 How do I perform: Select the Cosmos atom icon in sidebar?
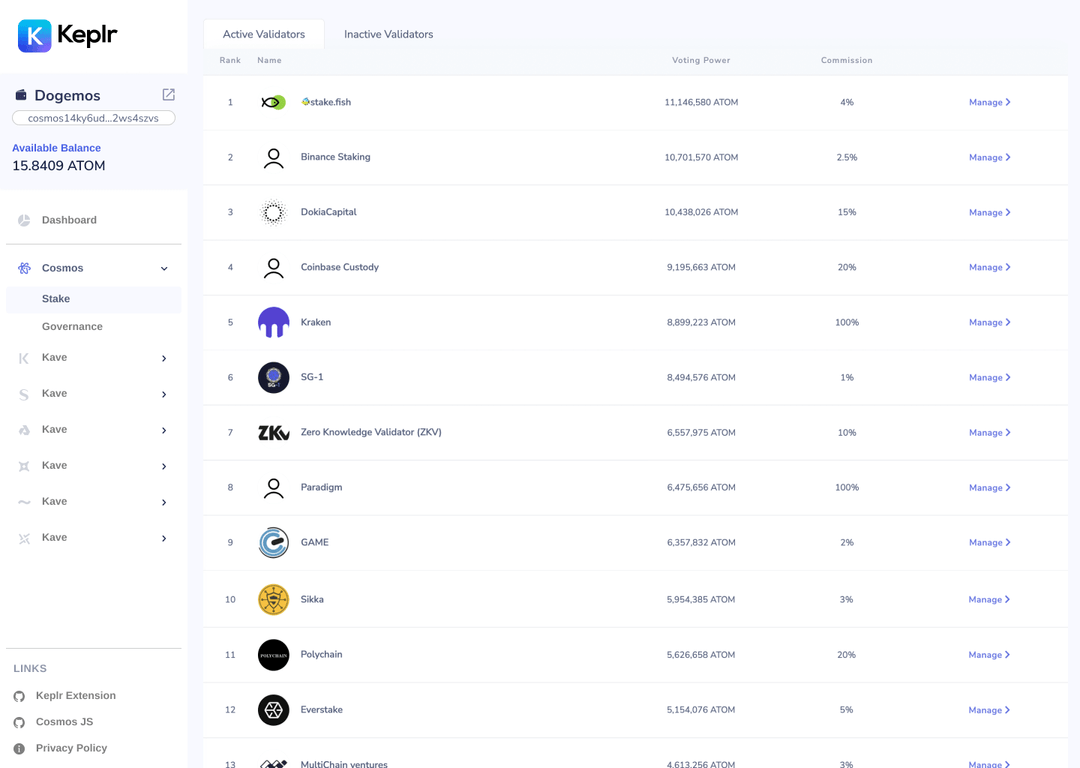25,268
